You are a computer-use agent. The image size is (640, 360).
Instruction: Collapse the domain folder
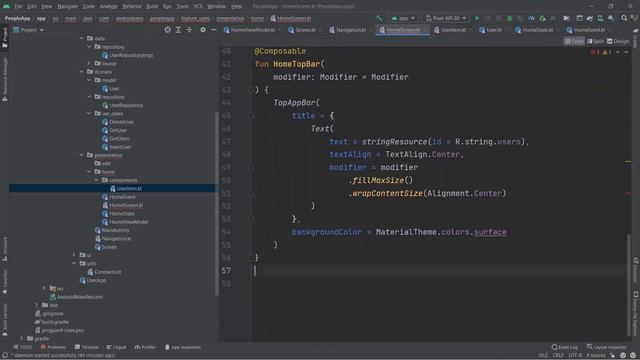pos(81,72)
